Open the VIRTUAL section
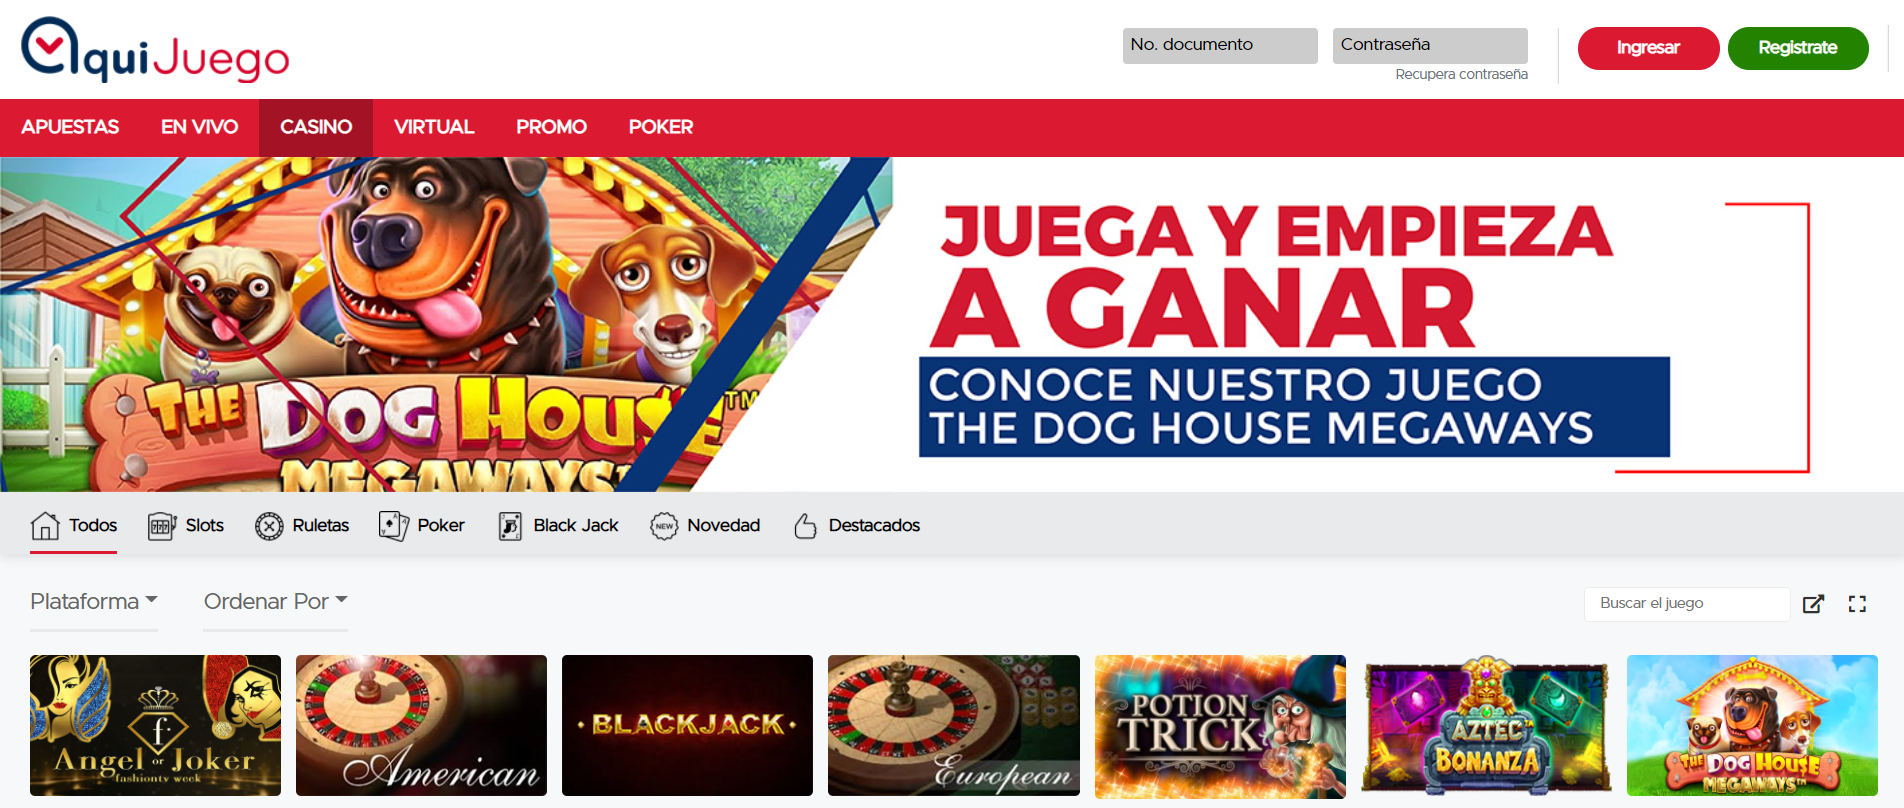This screenshot has height=808, width=1904. point(434,127)
